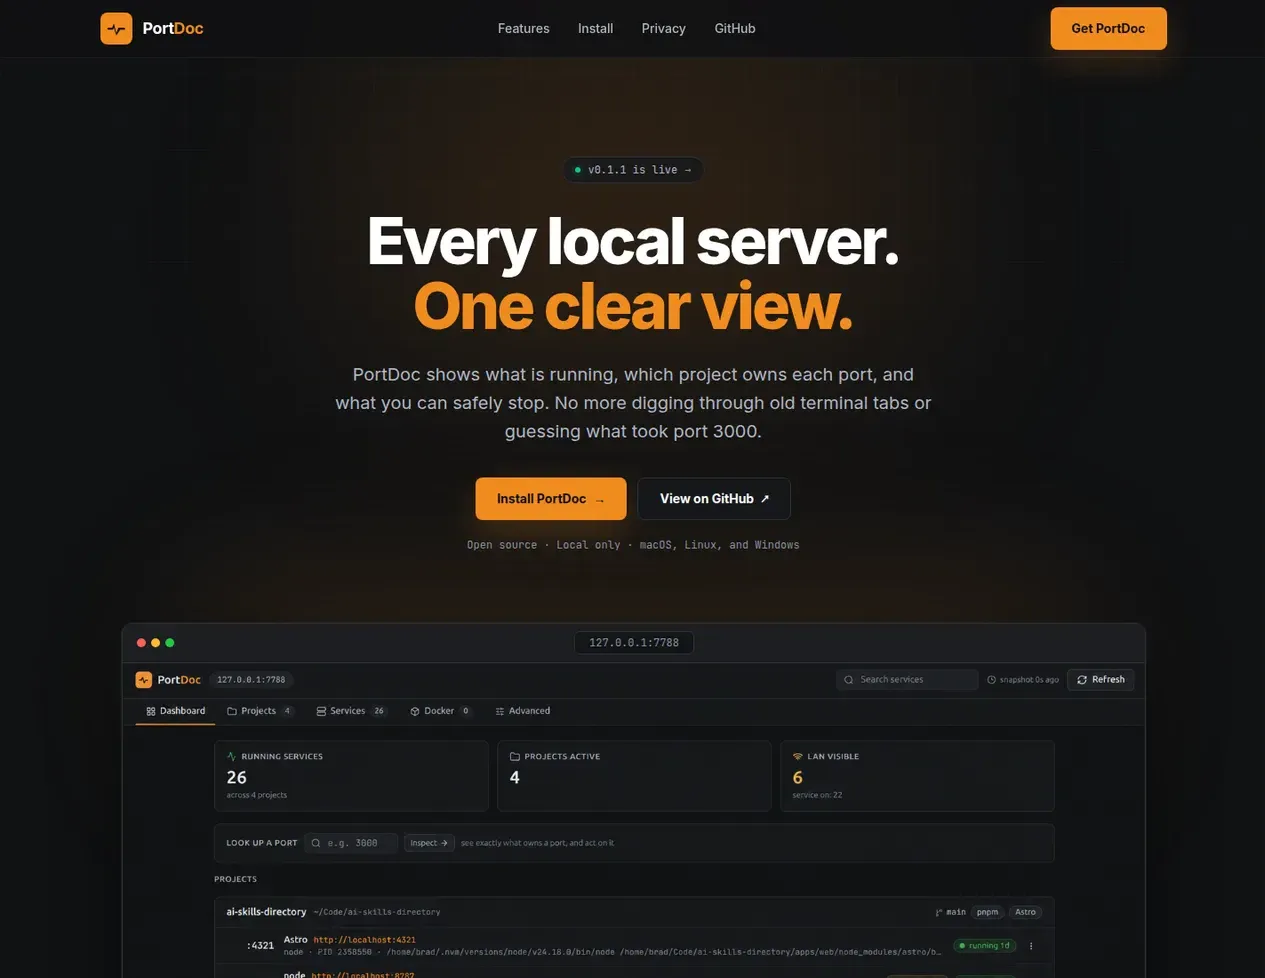The height and width of the screenshot is (978, 1265).
Task: Click the Install PortDoc button
Action: pos(551,499)
